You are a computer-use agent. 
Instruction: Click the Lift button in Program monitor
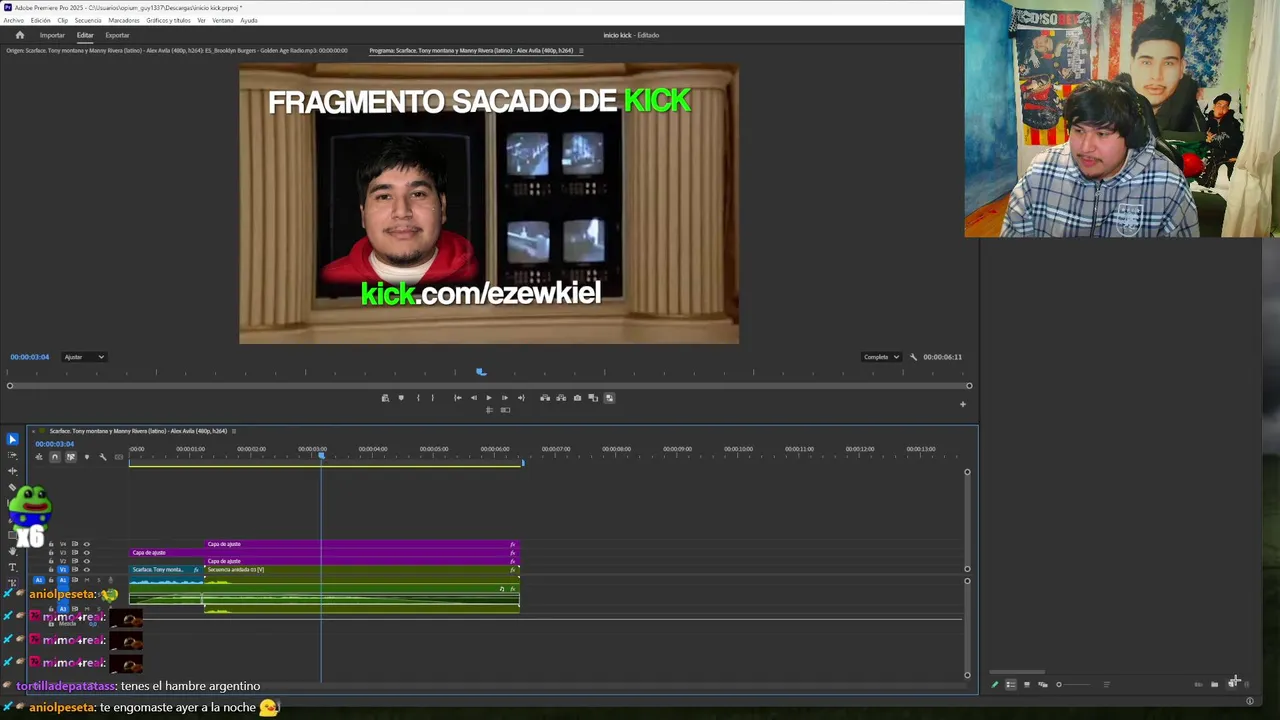(545, 398)
